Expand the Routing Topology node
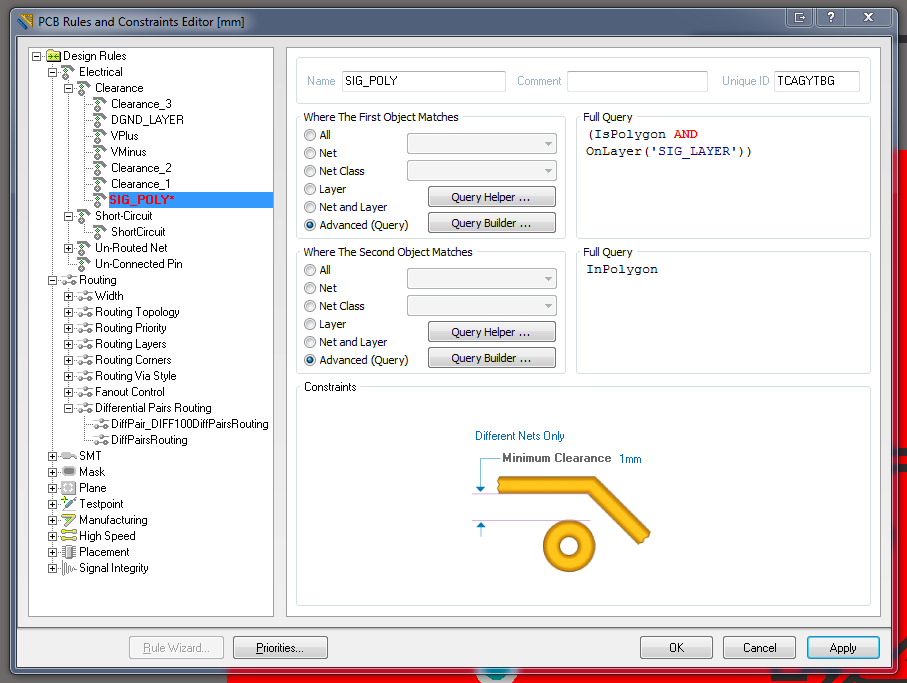The image size is (907, 683). 68,312
